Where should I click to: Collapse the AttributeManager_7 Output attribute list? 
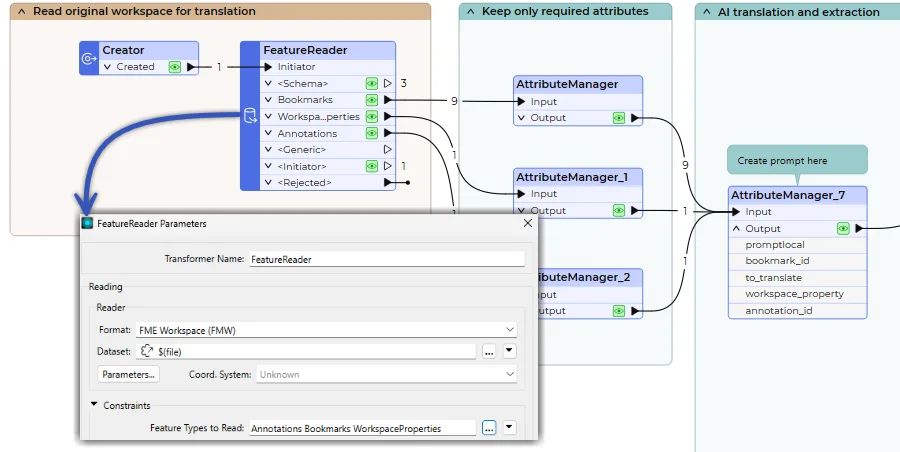pos(736,229)
